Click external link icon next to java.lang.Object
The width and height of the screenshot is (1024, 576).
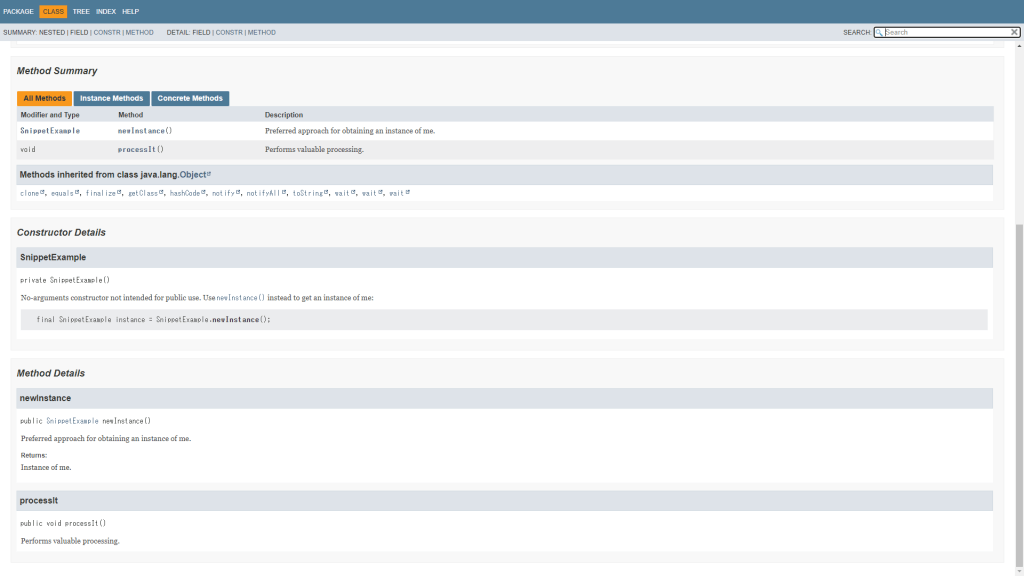coord(209,174)
